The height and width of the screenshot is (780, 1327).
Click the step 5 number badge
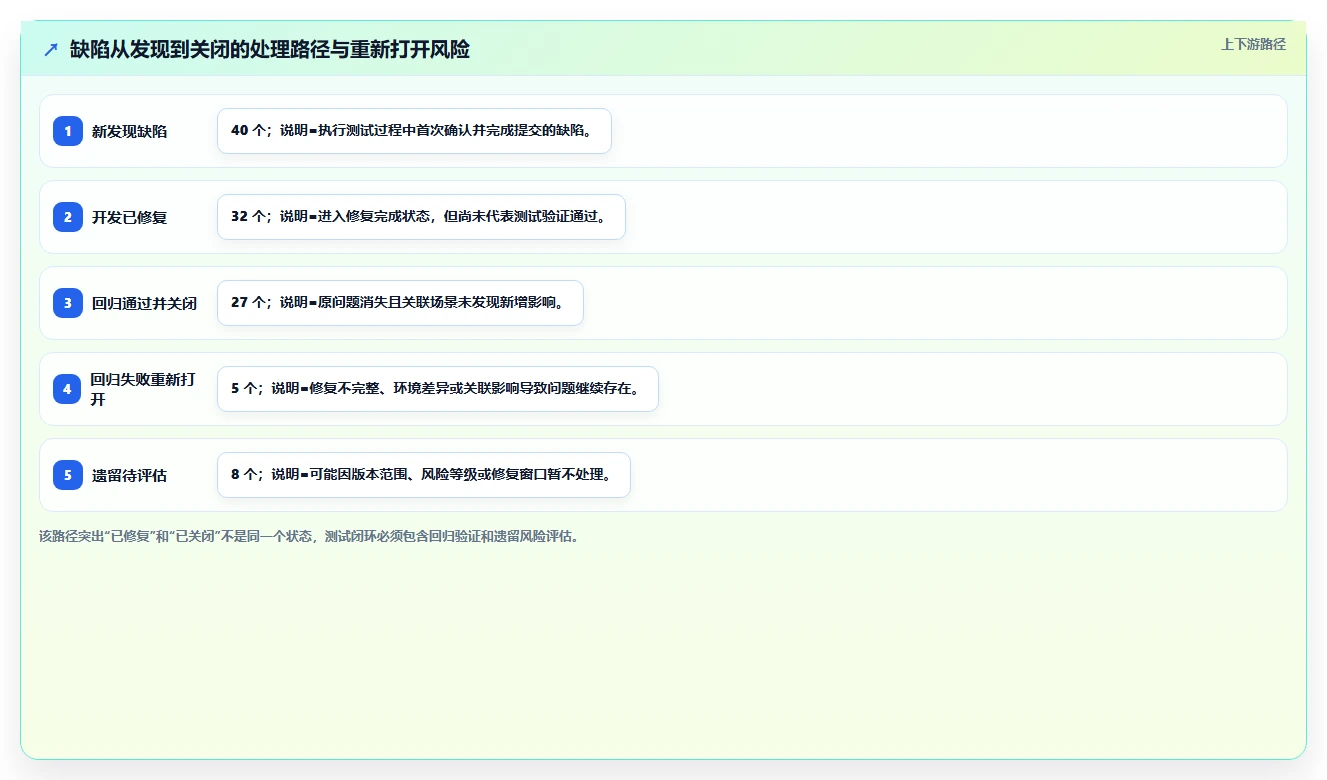pos(68,475)
